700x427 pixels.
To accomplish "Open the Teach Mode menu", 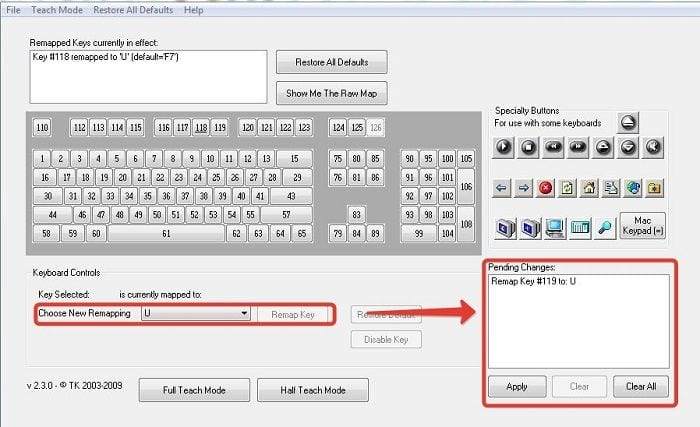I will click(56, 10).
